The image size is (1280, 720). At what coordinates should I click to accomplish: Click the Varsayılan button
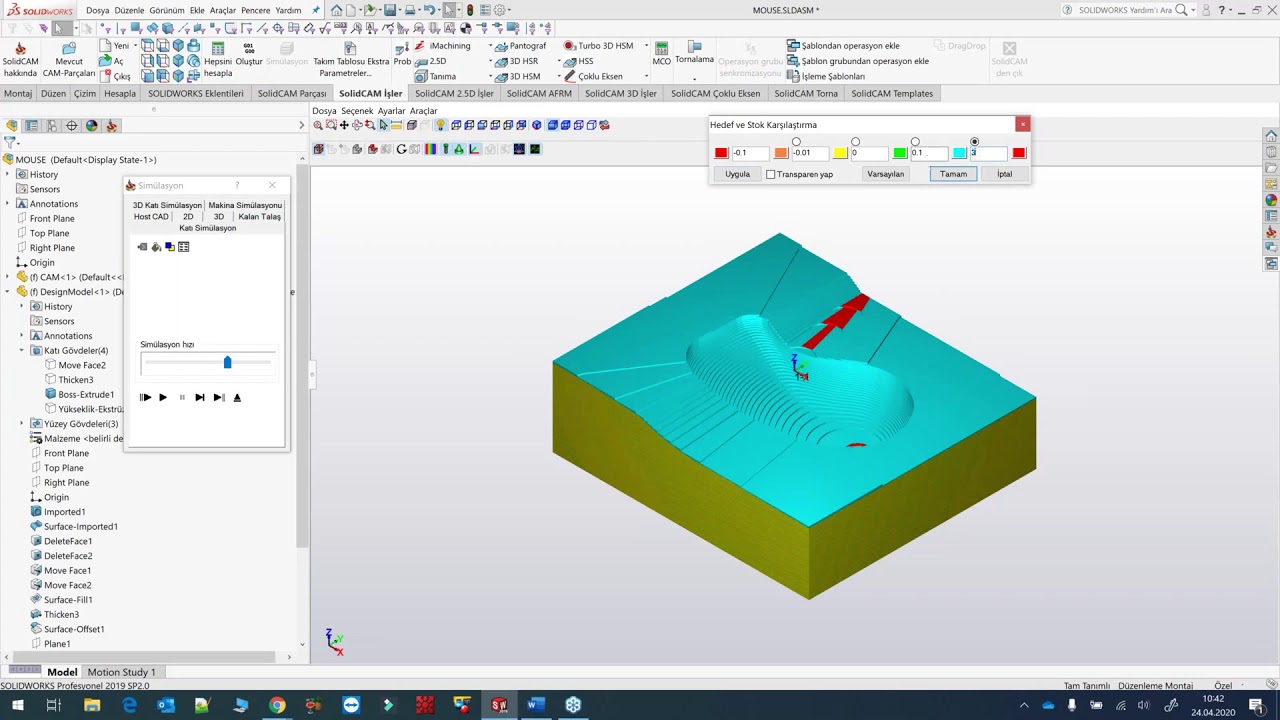[x=886, y=174]
